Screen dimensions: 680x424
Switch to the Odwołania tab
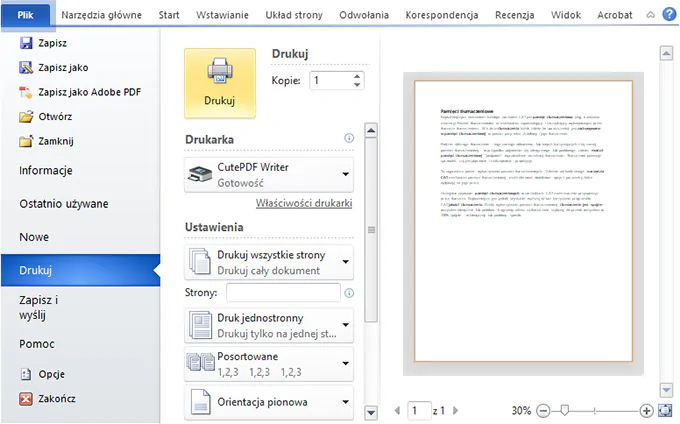pos(364,15)
